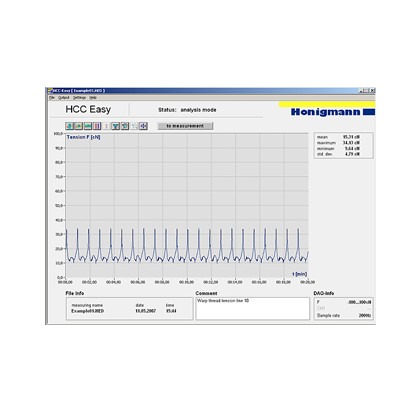
Task: Close the HCC Easy window
Action: [373, 90]
